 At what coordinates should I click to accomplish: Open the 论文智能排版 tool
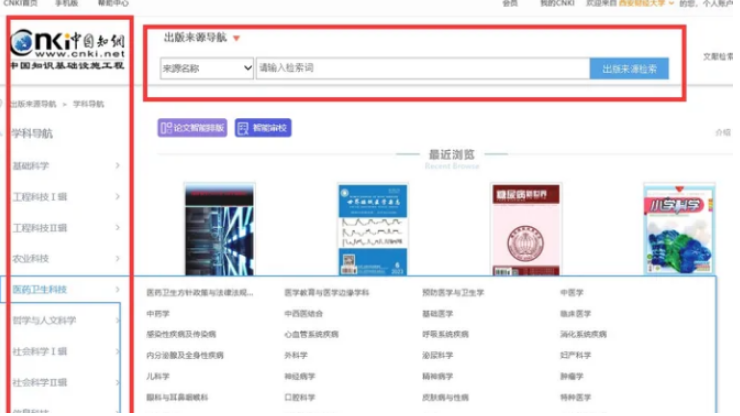[192, 128]
